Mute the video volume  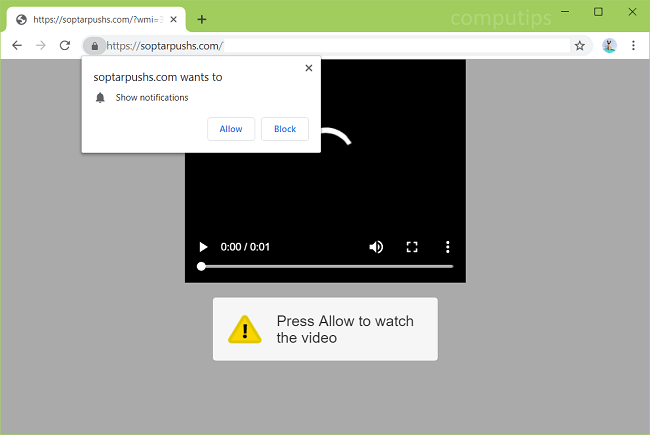pos(376,247)
